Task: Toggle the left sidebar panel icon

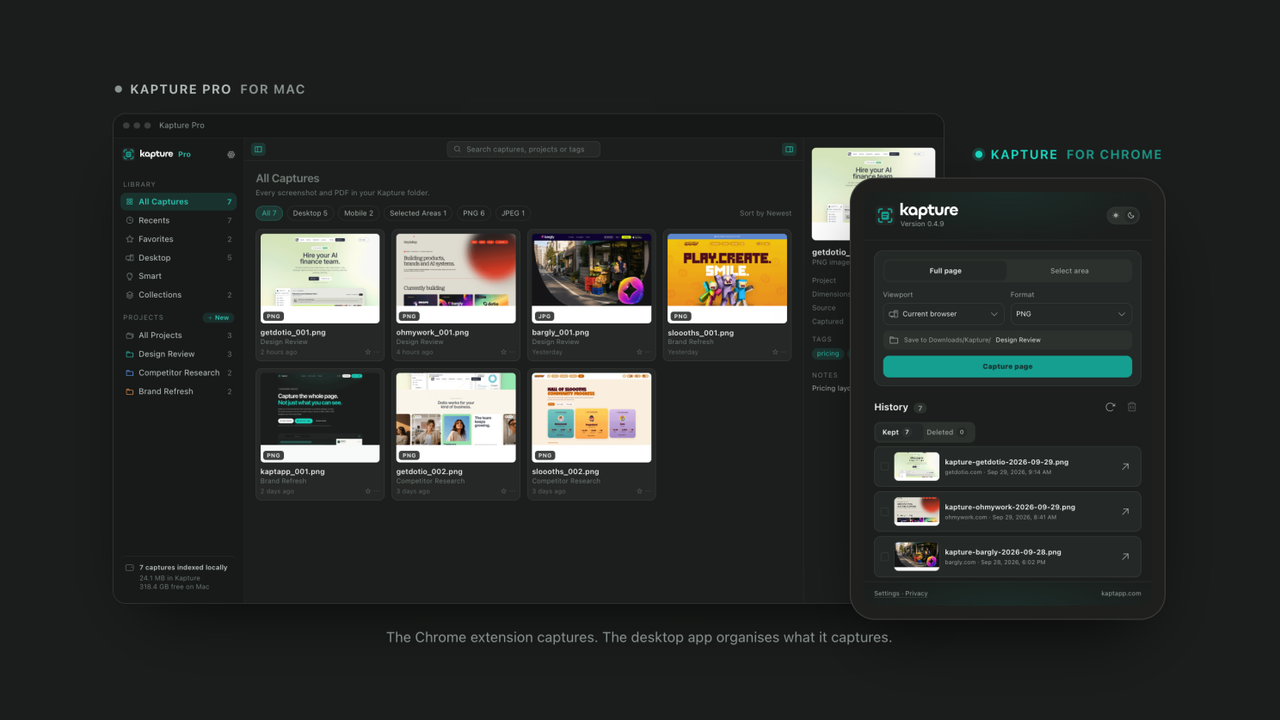Action: click(258, 149)
